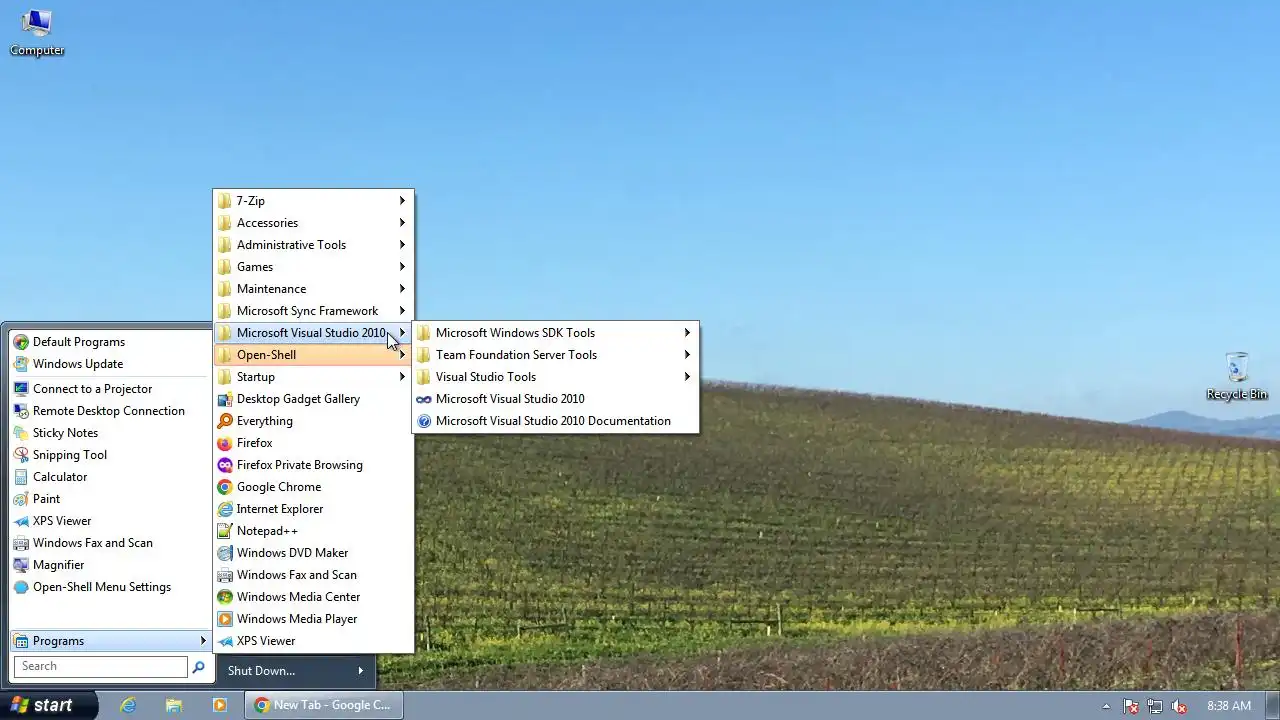This screenshot has width=1280, height=720.
Task: Open Default Programs
Action: tap(109, 342)
